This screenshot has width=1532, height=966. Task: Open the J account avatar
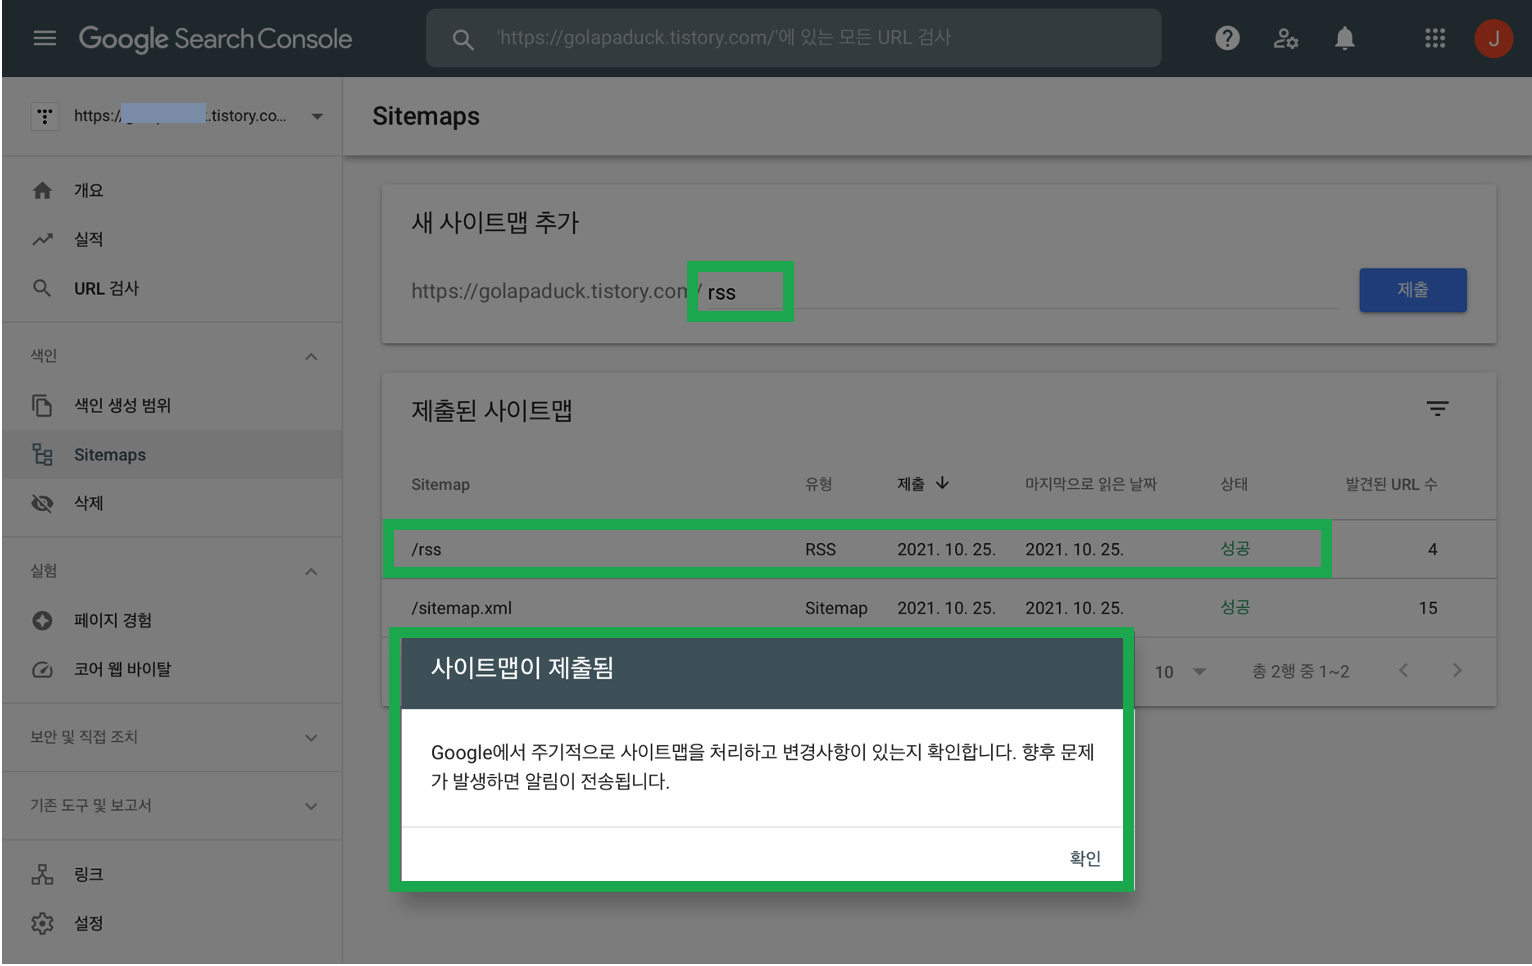(x=1494, y=38)
